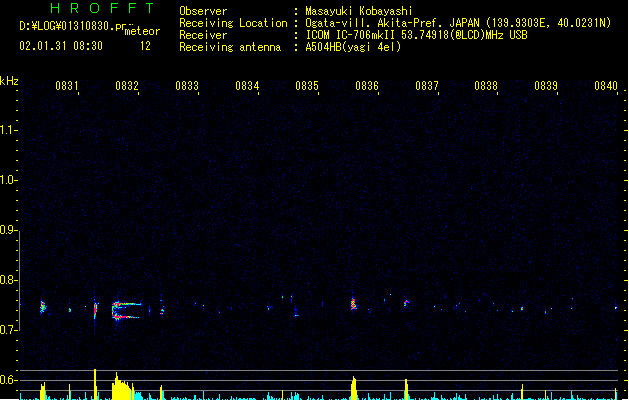Click the 1.0 kHz axis label
This screenshot has width=629, height=400.
coord(7,180)
